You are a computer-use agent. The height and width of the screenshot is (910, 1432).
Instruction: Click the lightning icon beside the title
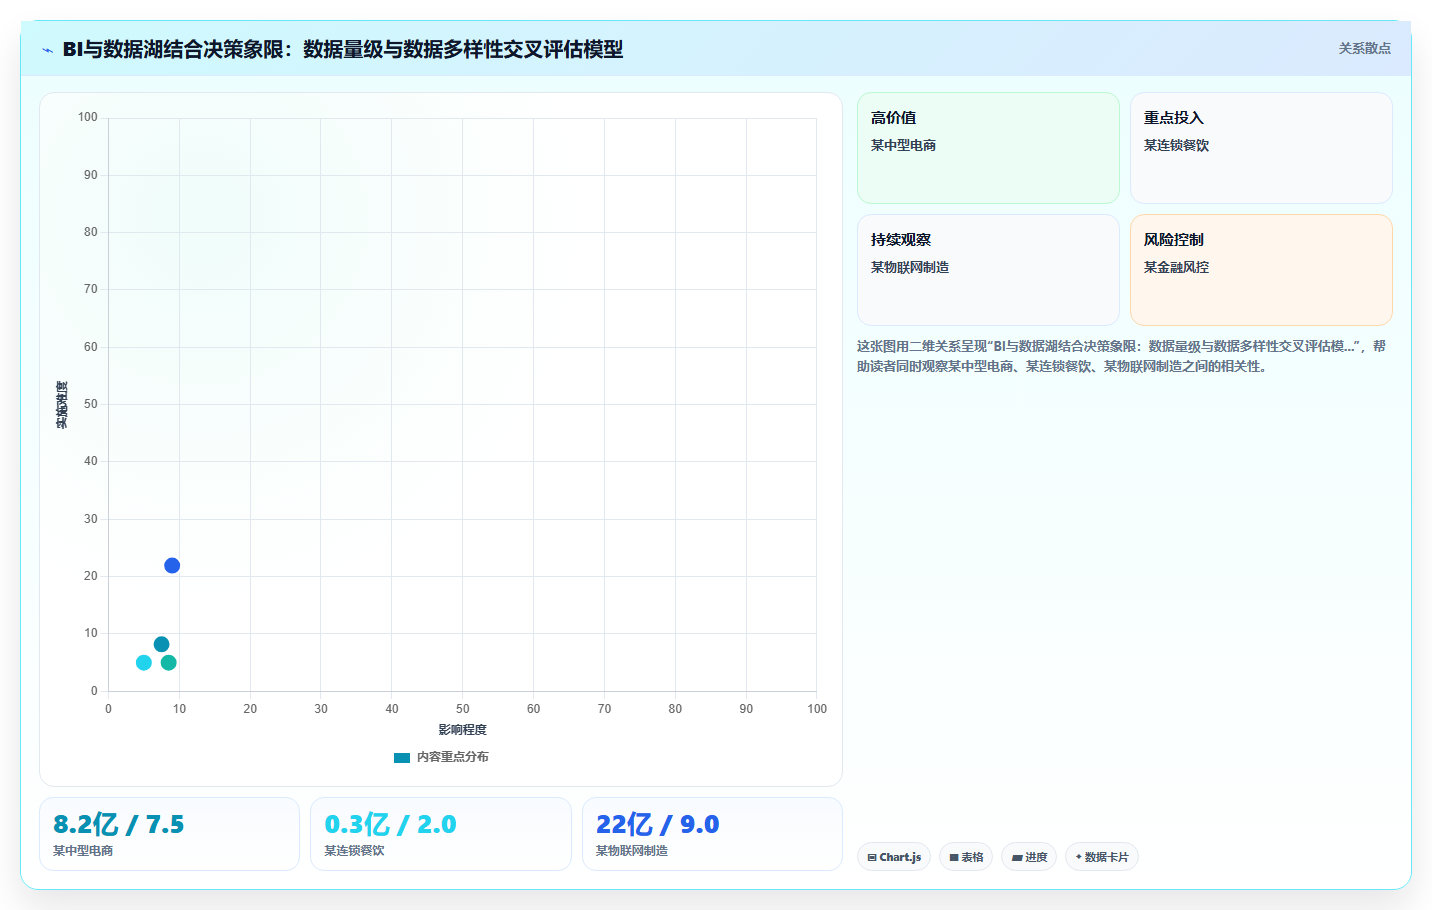[47, 50]
